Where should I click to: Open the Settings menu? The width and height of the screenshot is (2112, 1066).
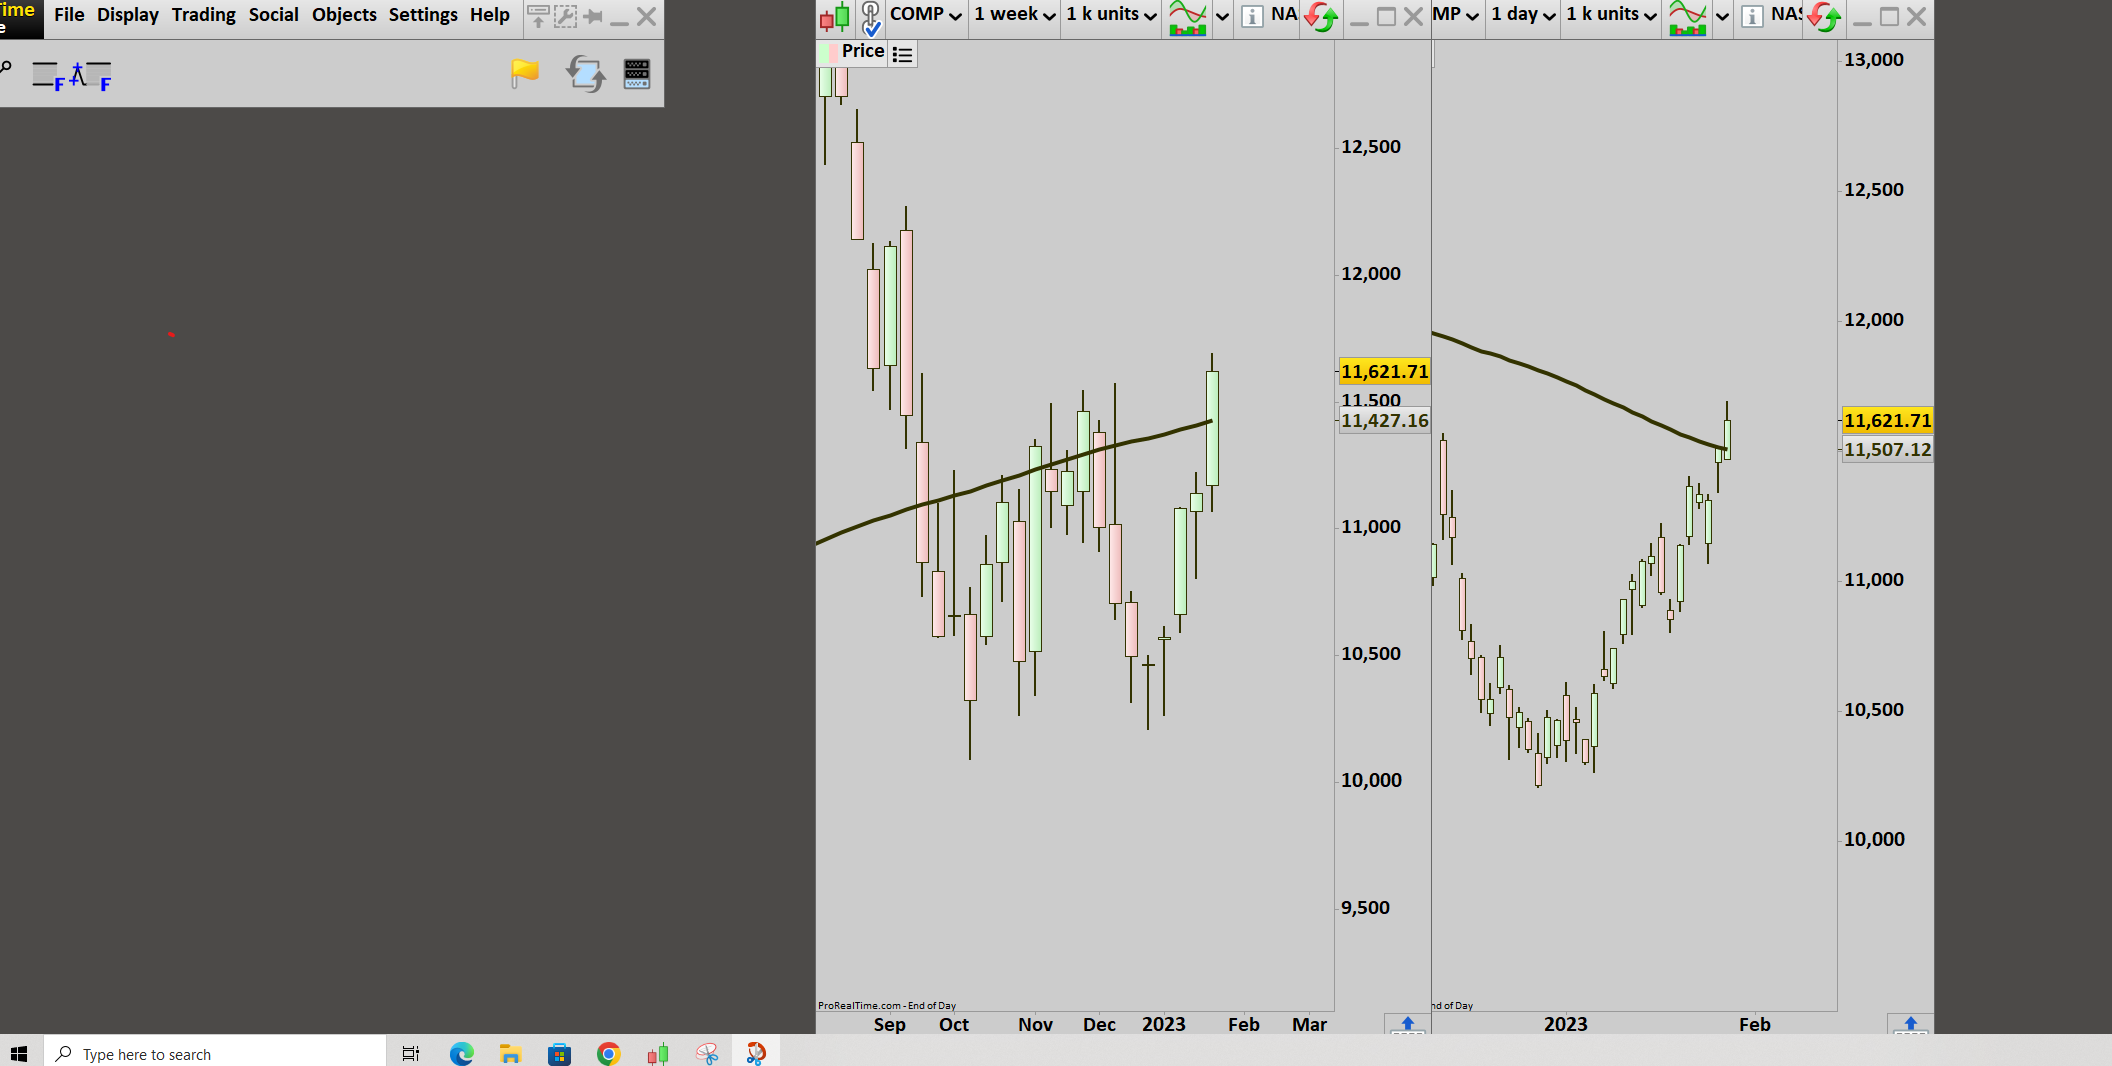point(423,15)
